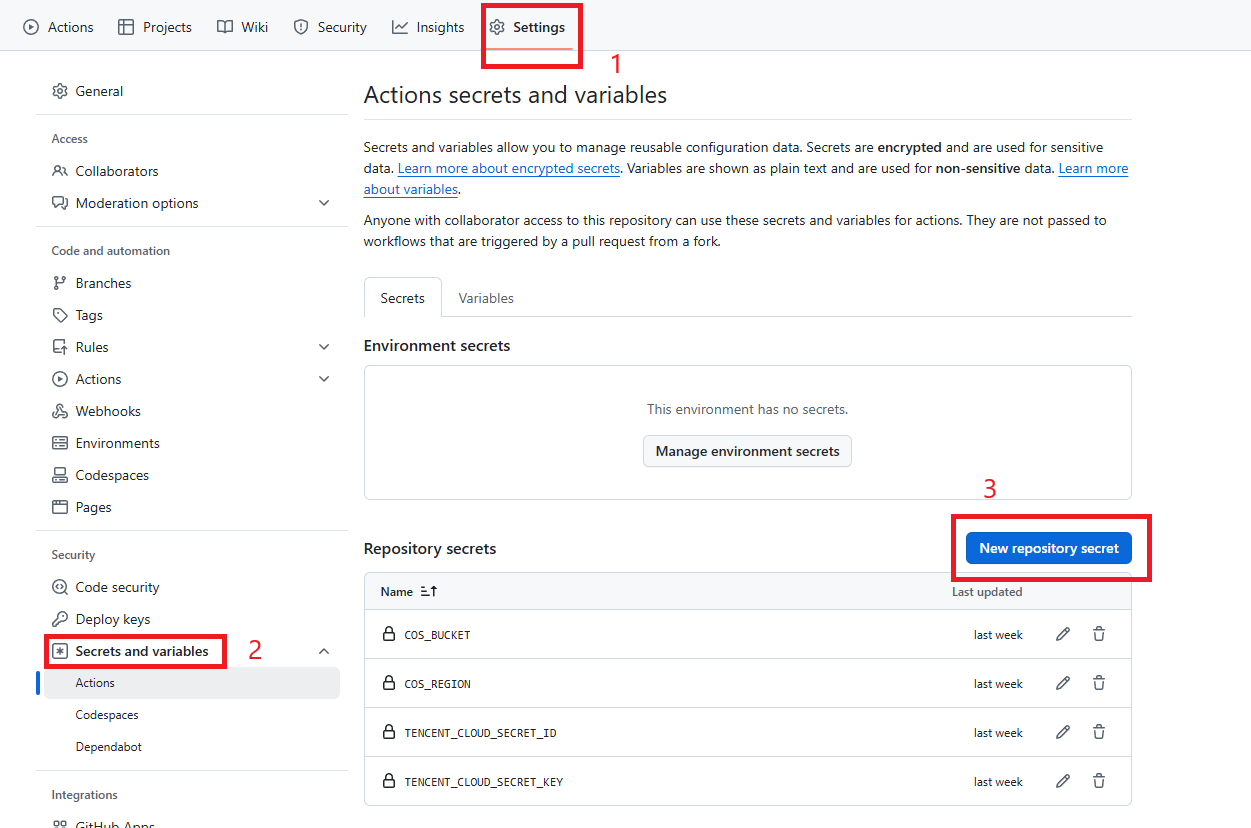Click the Webhooks sidebar icon
The height and width of the screenshot is (828, 1251).
60,411
